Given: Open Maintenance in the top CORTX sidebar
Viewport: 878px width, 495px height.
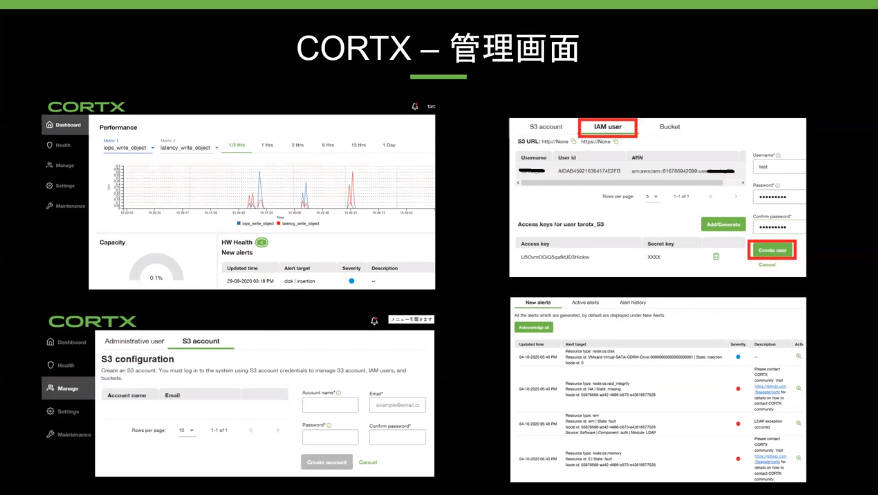Looking at the screenshot, I should 66,206.
